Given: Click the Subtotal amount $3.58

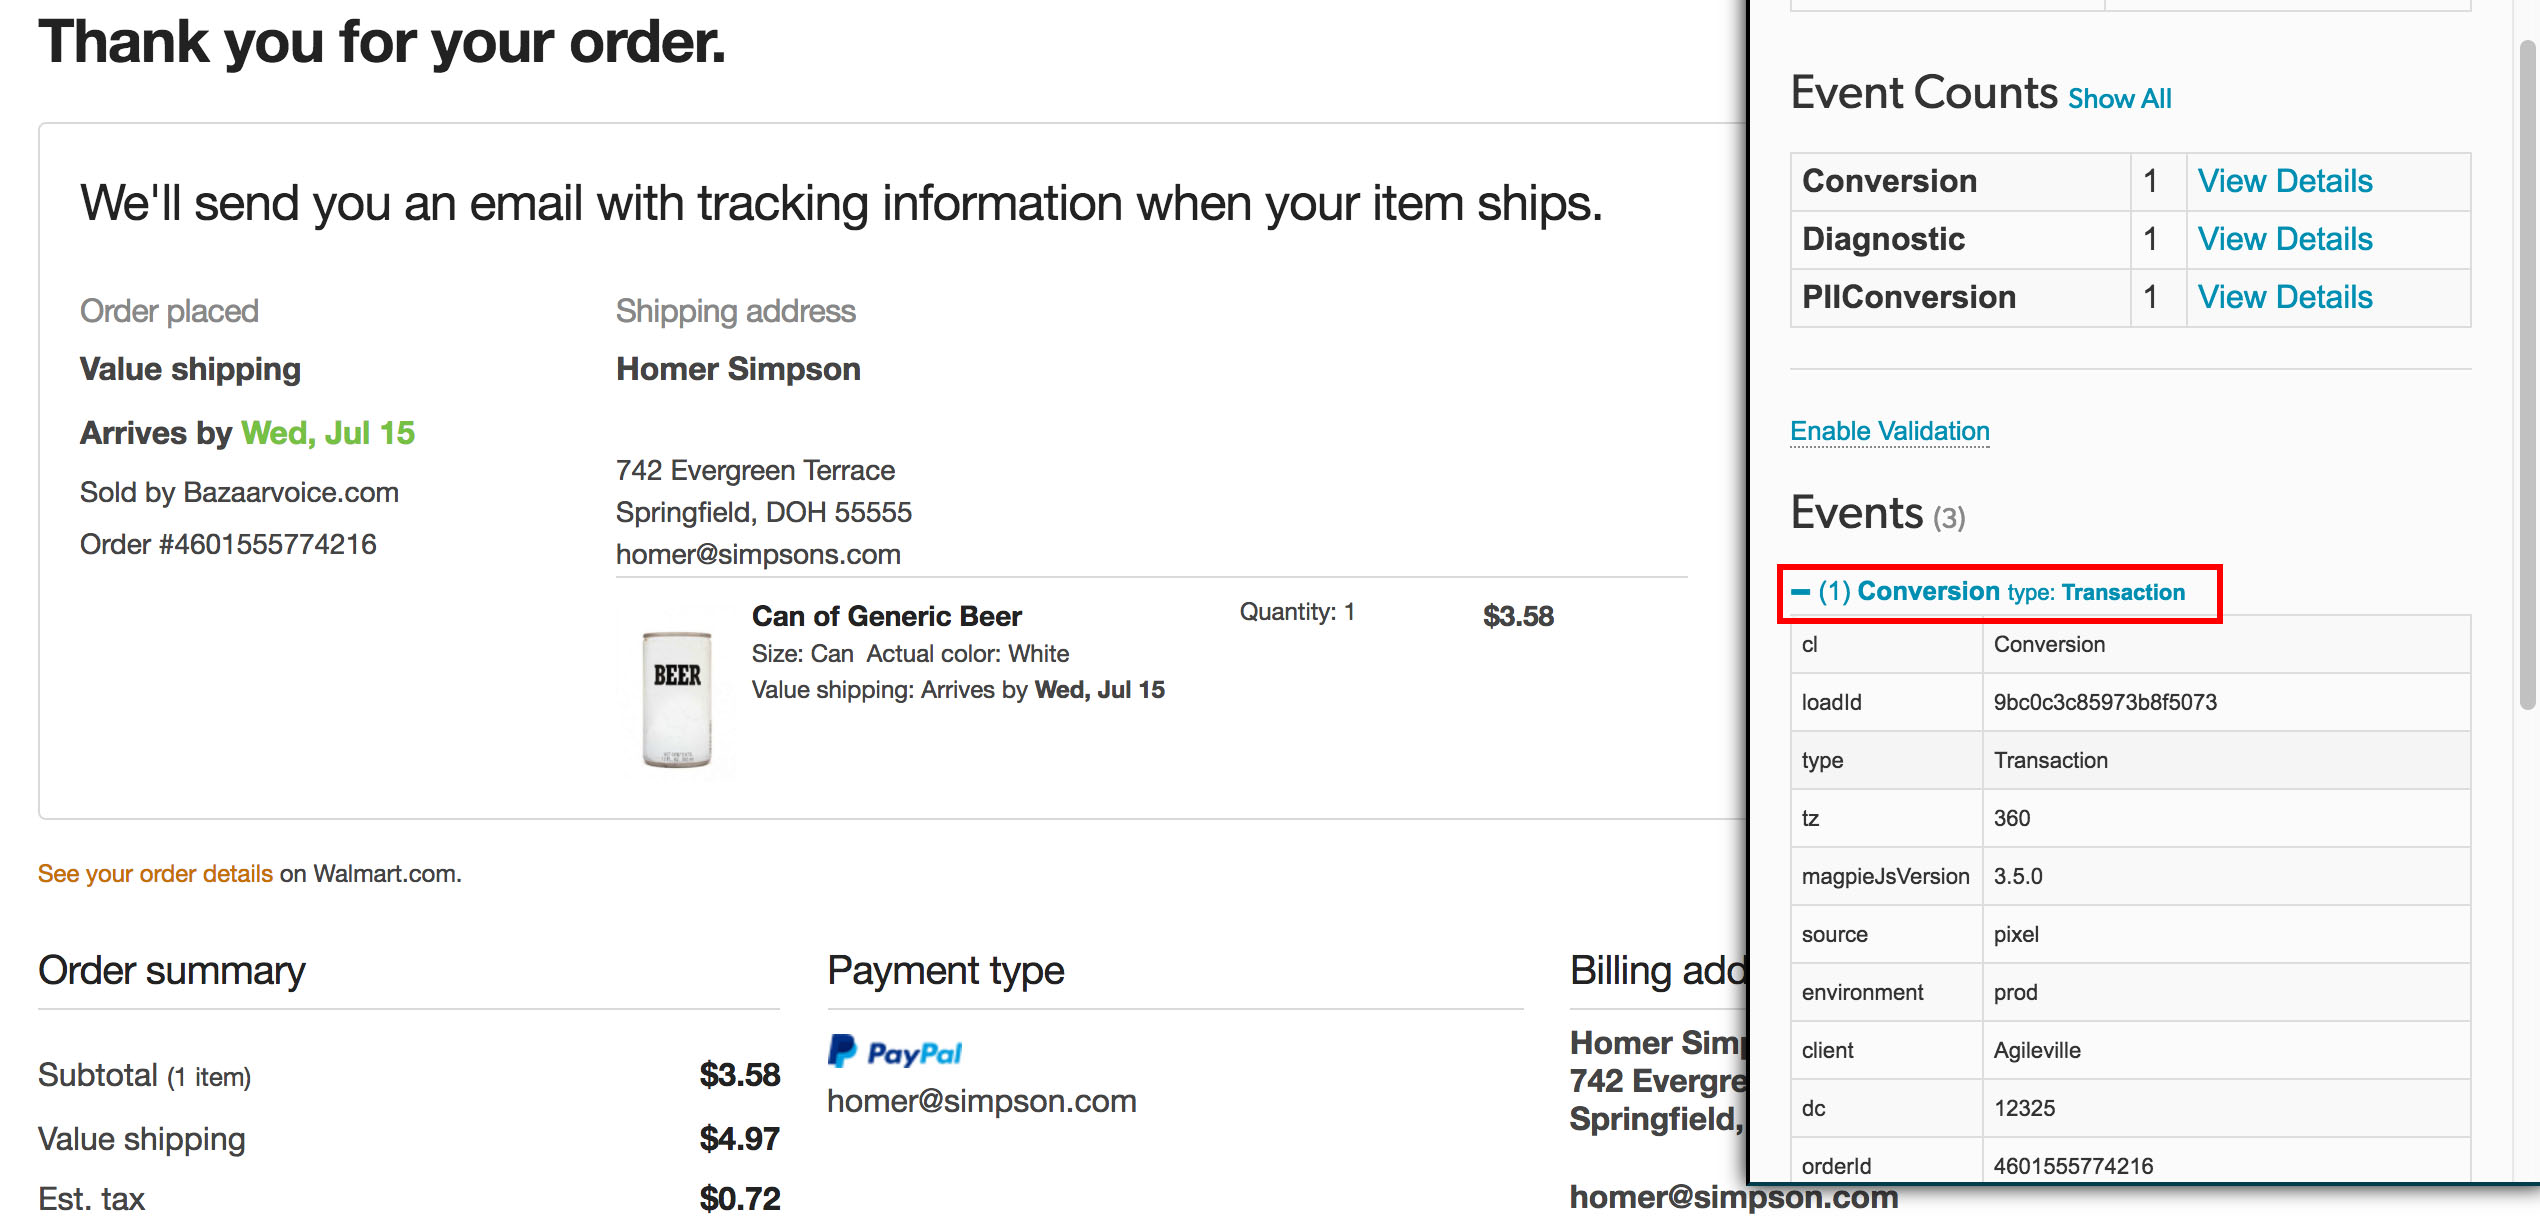Looking at the screenshot, I should click(739, 1074).
